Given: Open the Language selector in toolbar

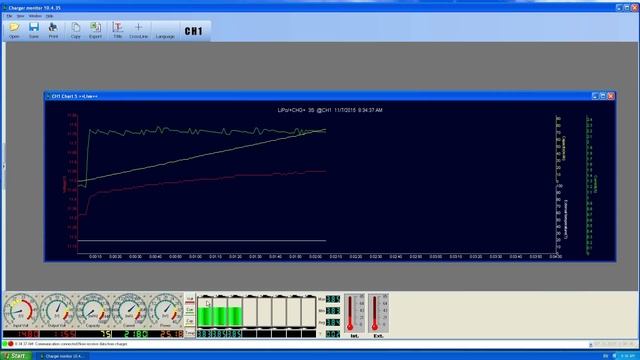Looking at the screenshot, I should coord(165,31).
